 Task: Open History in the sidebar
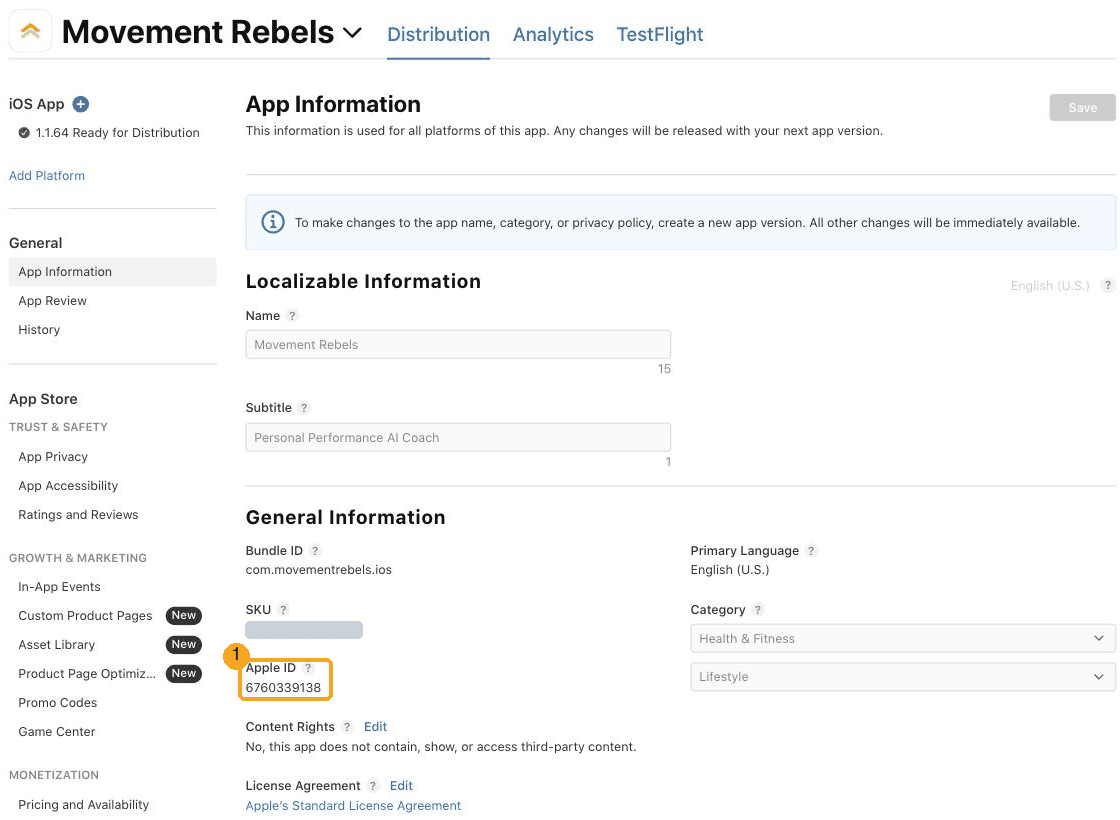39,330
